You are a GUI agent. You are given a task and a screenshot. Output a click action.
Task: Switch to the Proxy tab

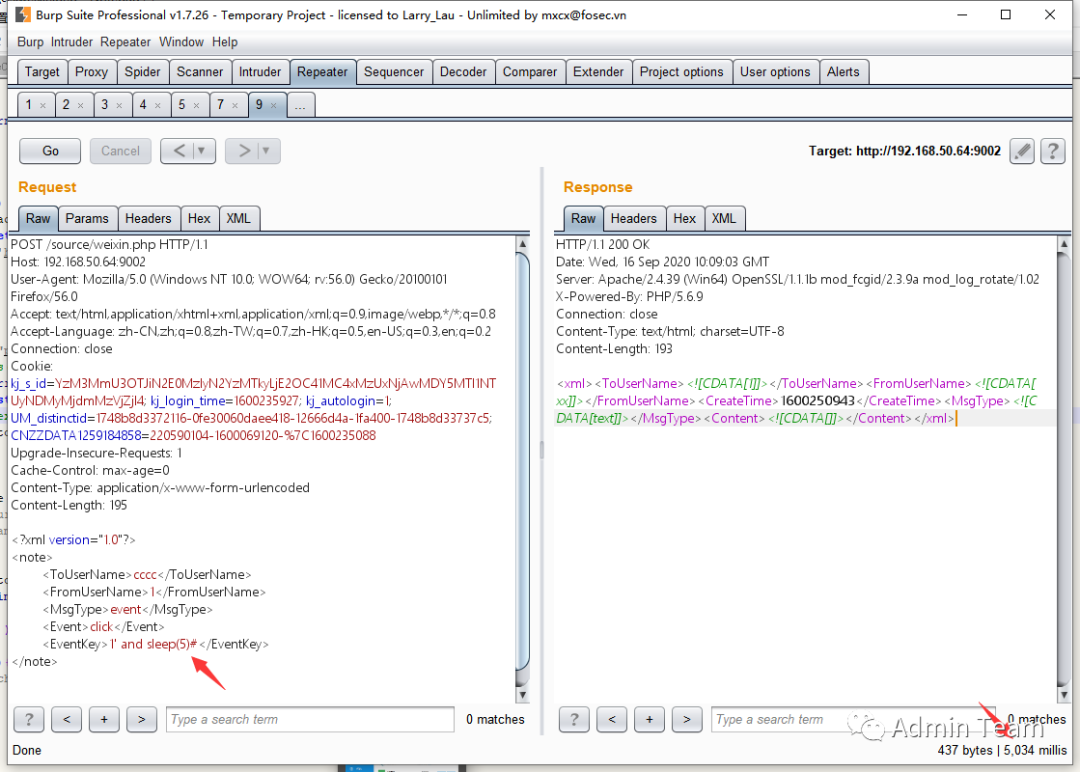91,72
